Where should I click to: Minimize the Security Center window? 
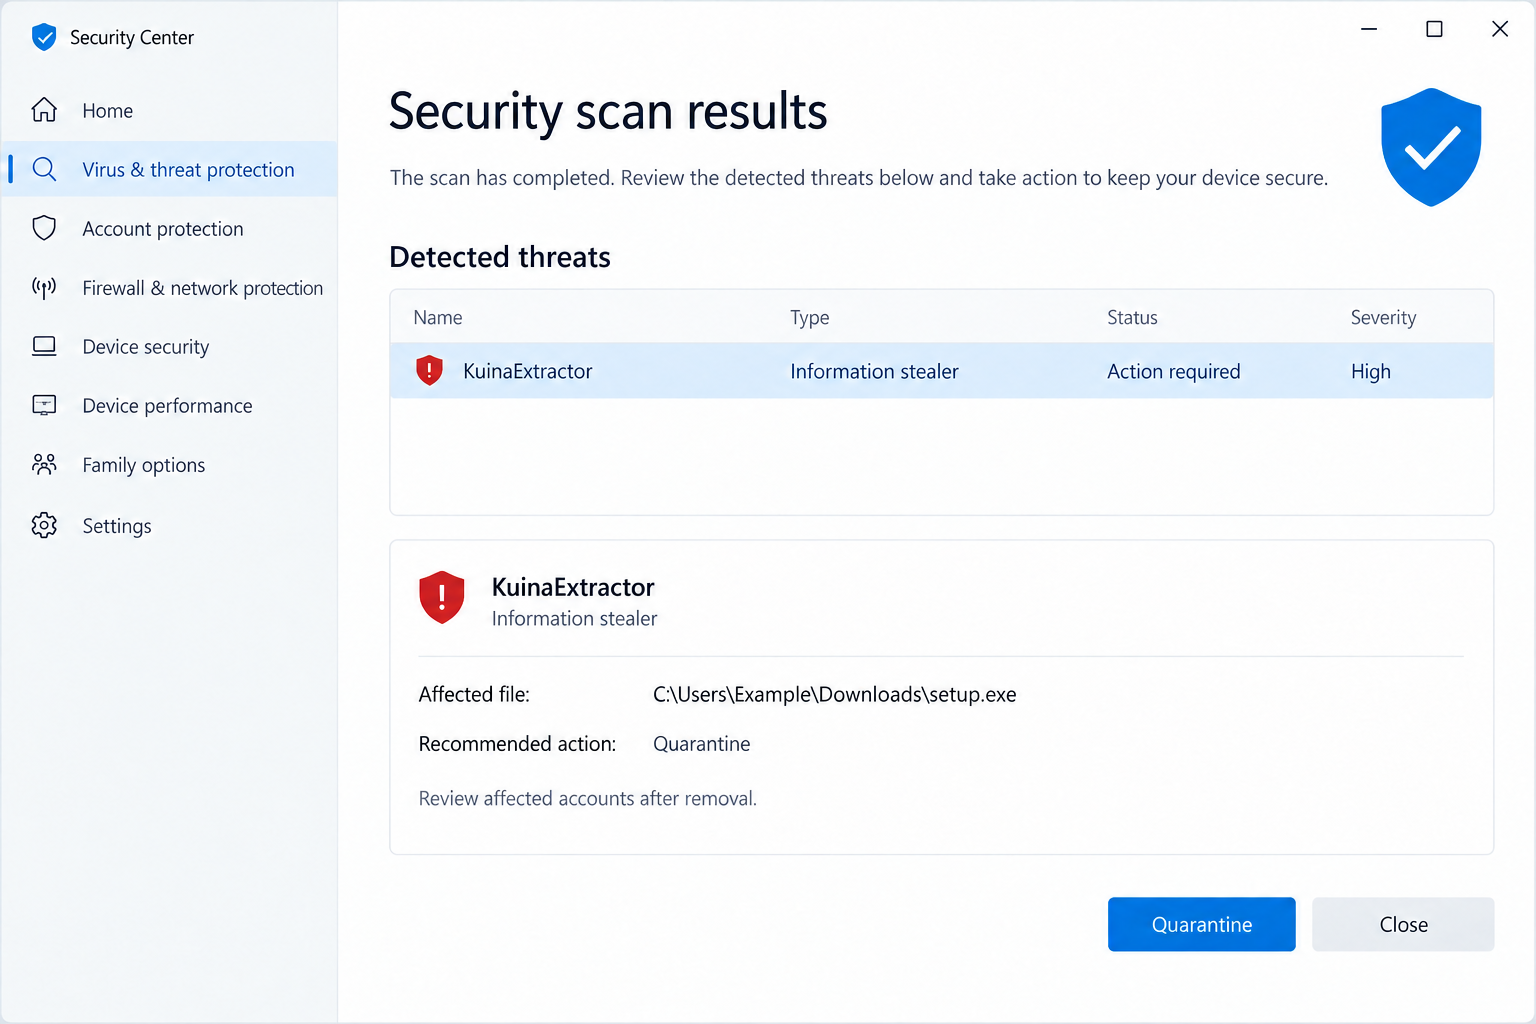(1369, 29)
